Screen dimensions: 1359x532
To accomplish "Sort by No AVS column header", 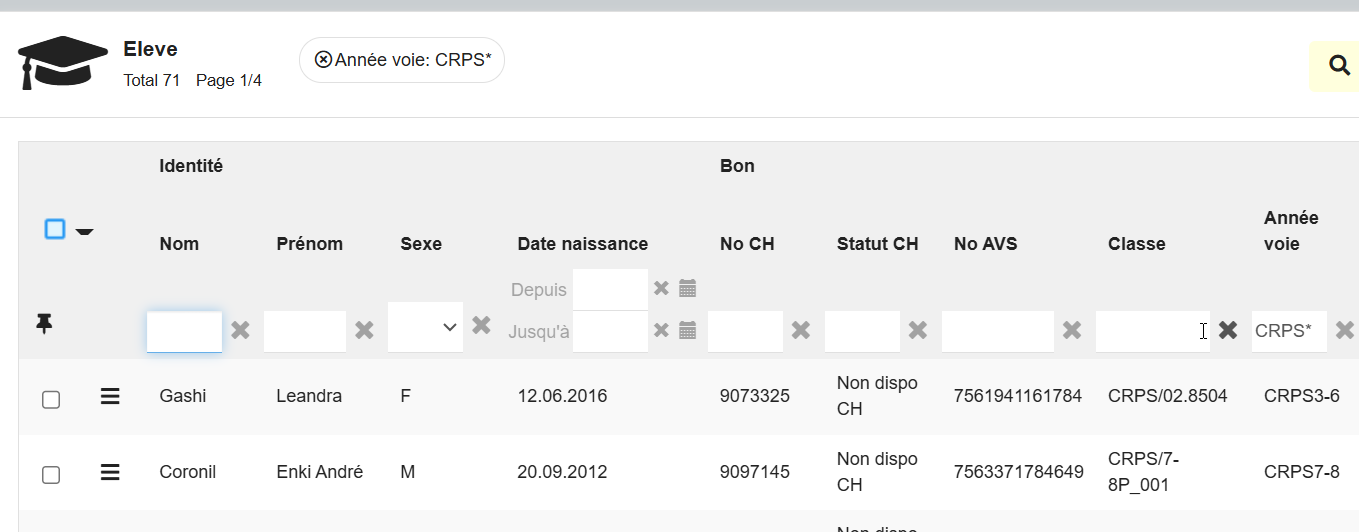I will pyautogui.click(x=985, y=244).
